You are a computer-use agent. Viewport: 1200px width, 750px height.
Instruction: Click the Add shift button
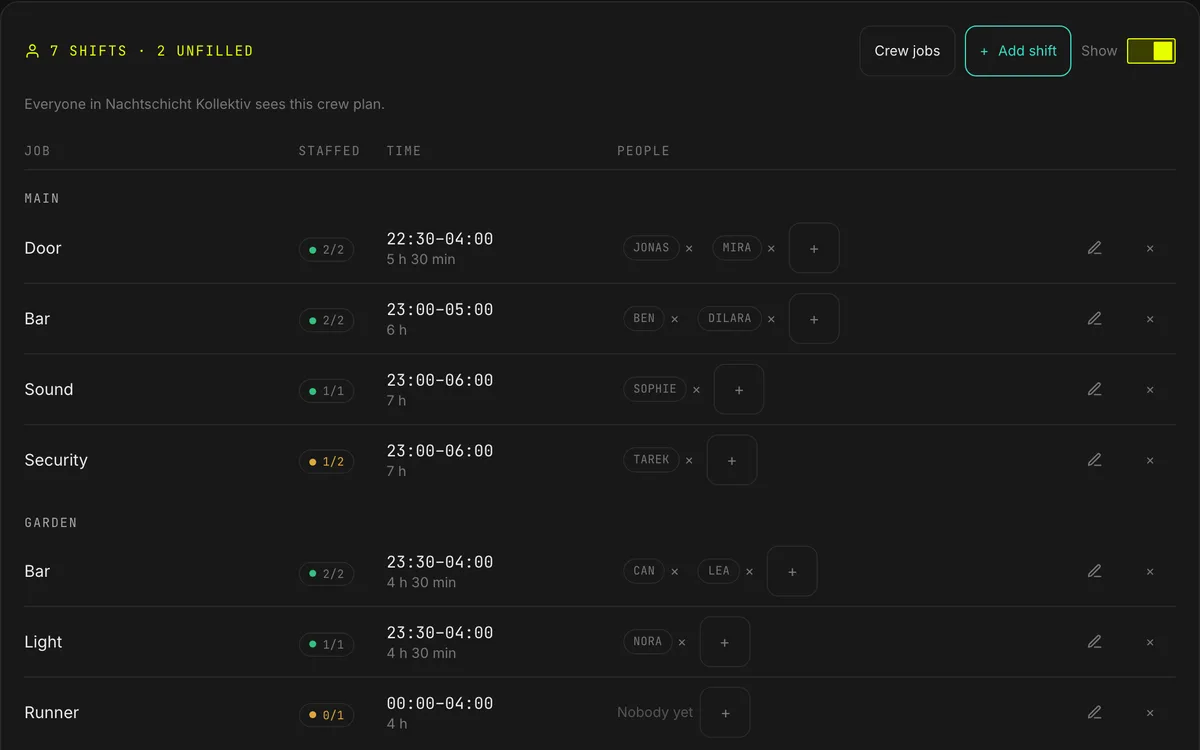[1018, 51]
